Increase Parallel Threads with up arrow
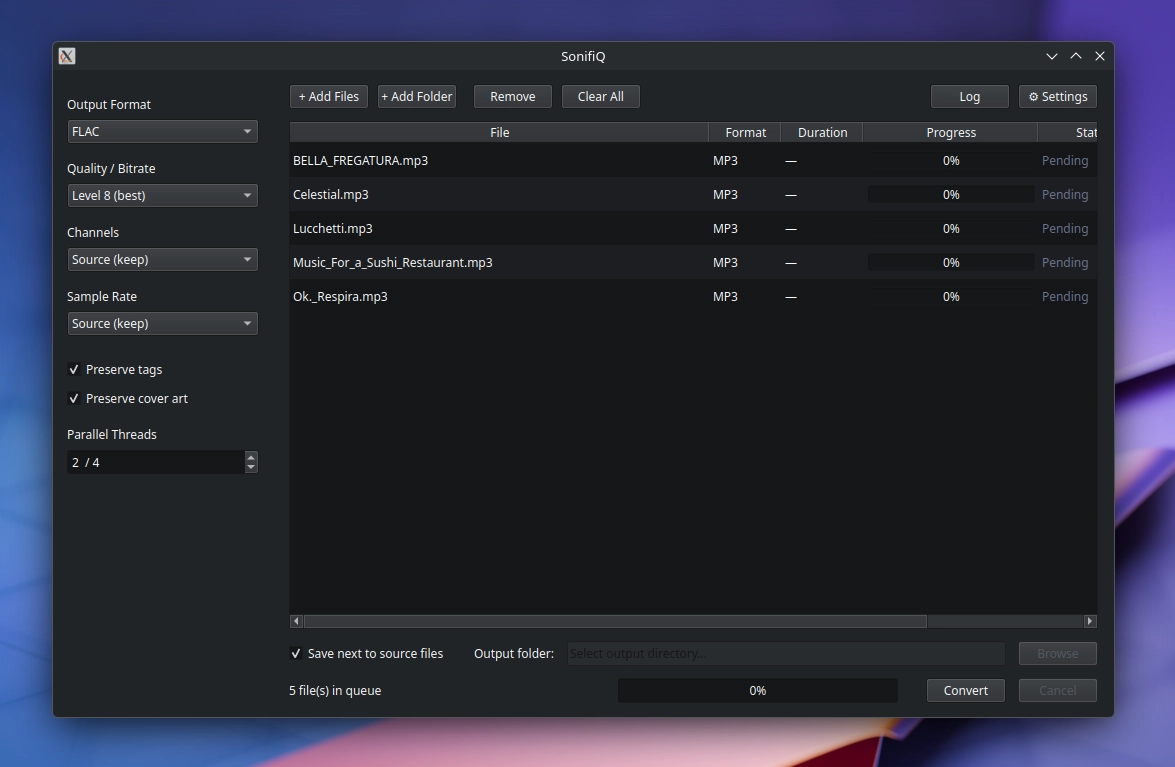Viewport: 1175px width, 767px height. (251, 456)
